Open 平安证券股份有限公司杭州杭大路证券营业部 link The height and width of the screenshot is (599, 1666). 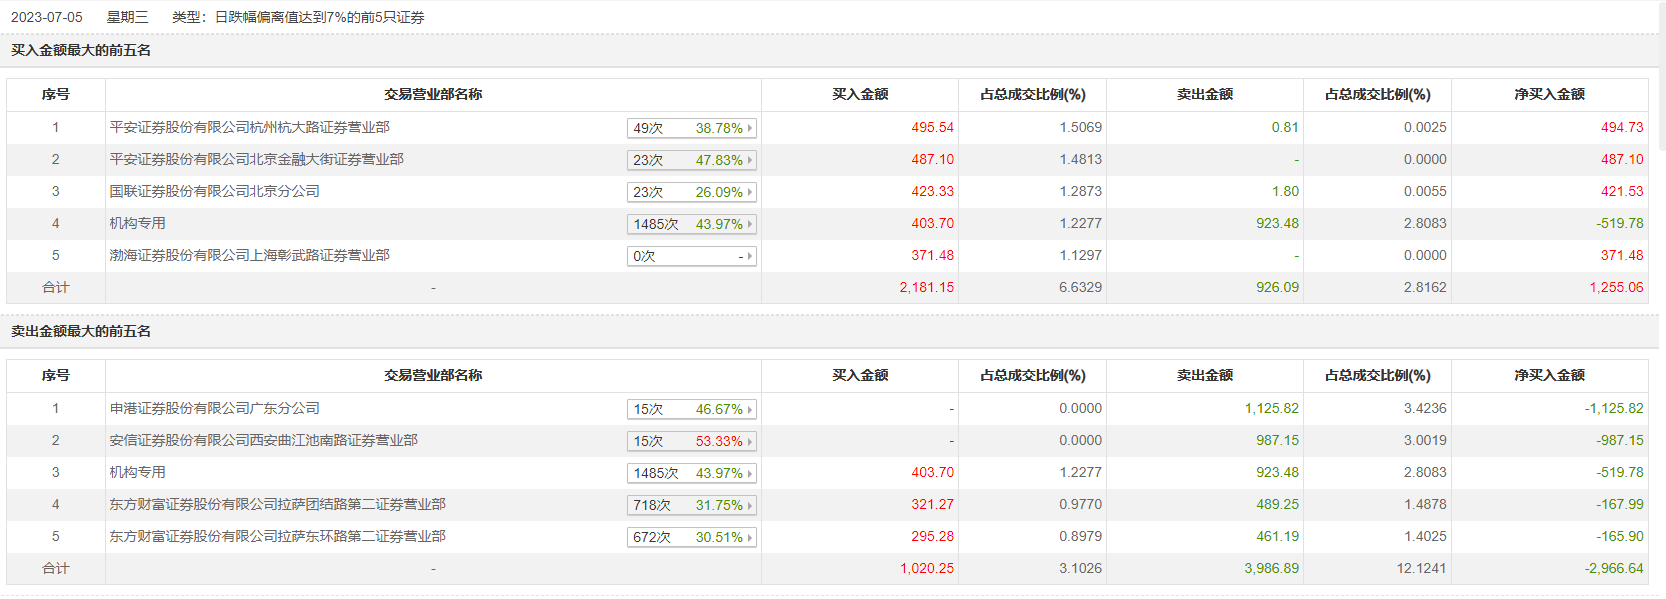249,127
